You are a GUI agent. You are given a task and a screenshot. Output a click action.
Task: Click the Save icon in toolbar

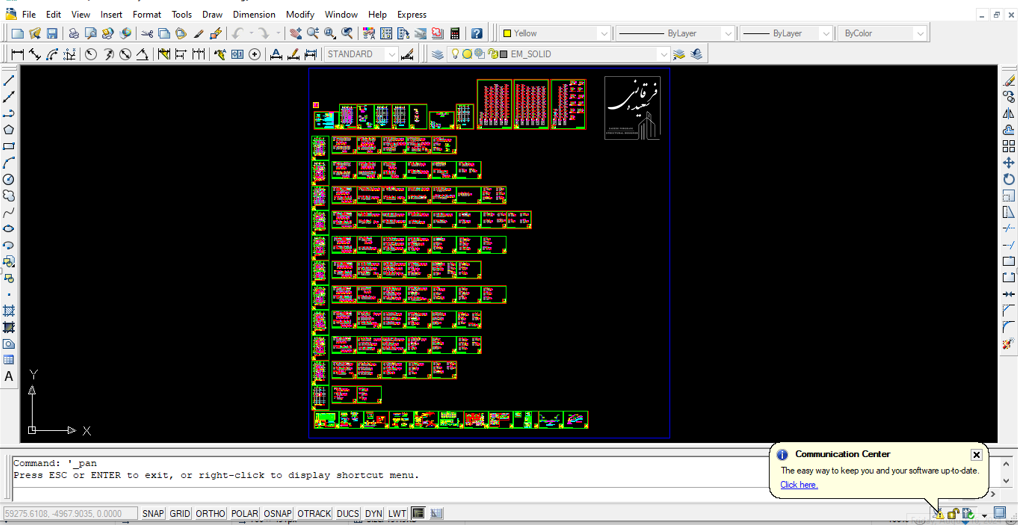(52, 34)
